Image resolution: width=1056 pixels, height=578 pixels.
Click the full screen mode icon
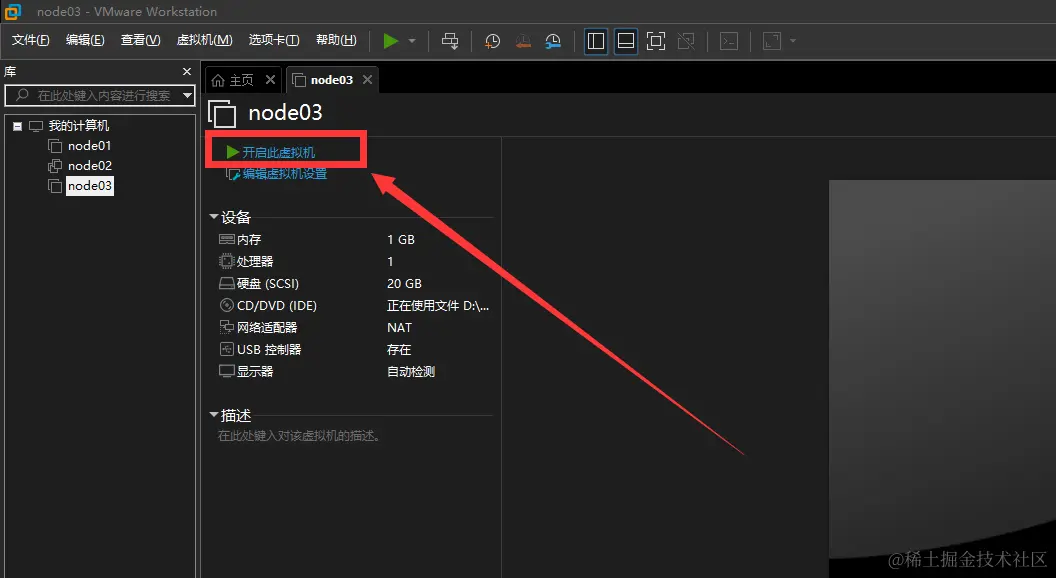pos(655,41)
